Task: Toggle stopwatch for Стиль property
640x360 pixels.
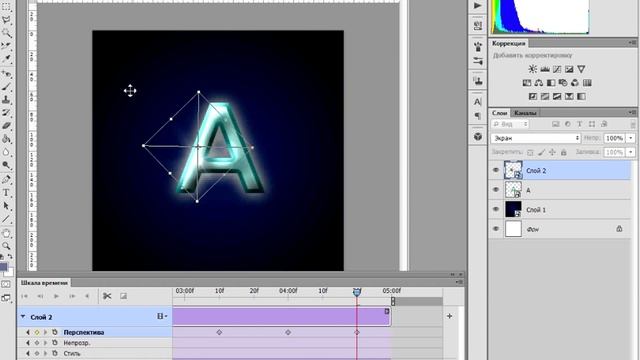Action: tap(55, 353)
